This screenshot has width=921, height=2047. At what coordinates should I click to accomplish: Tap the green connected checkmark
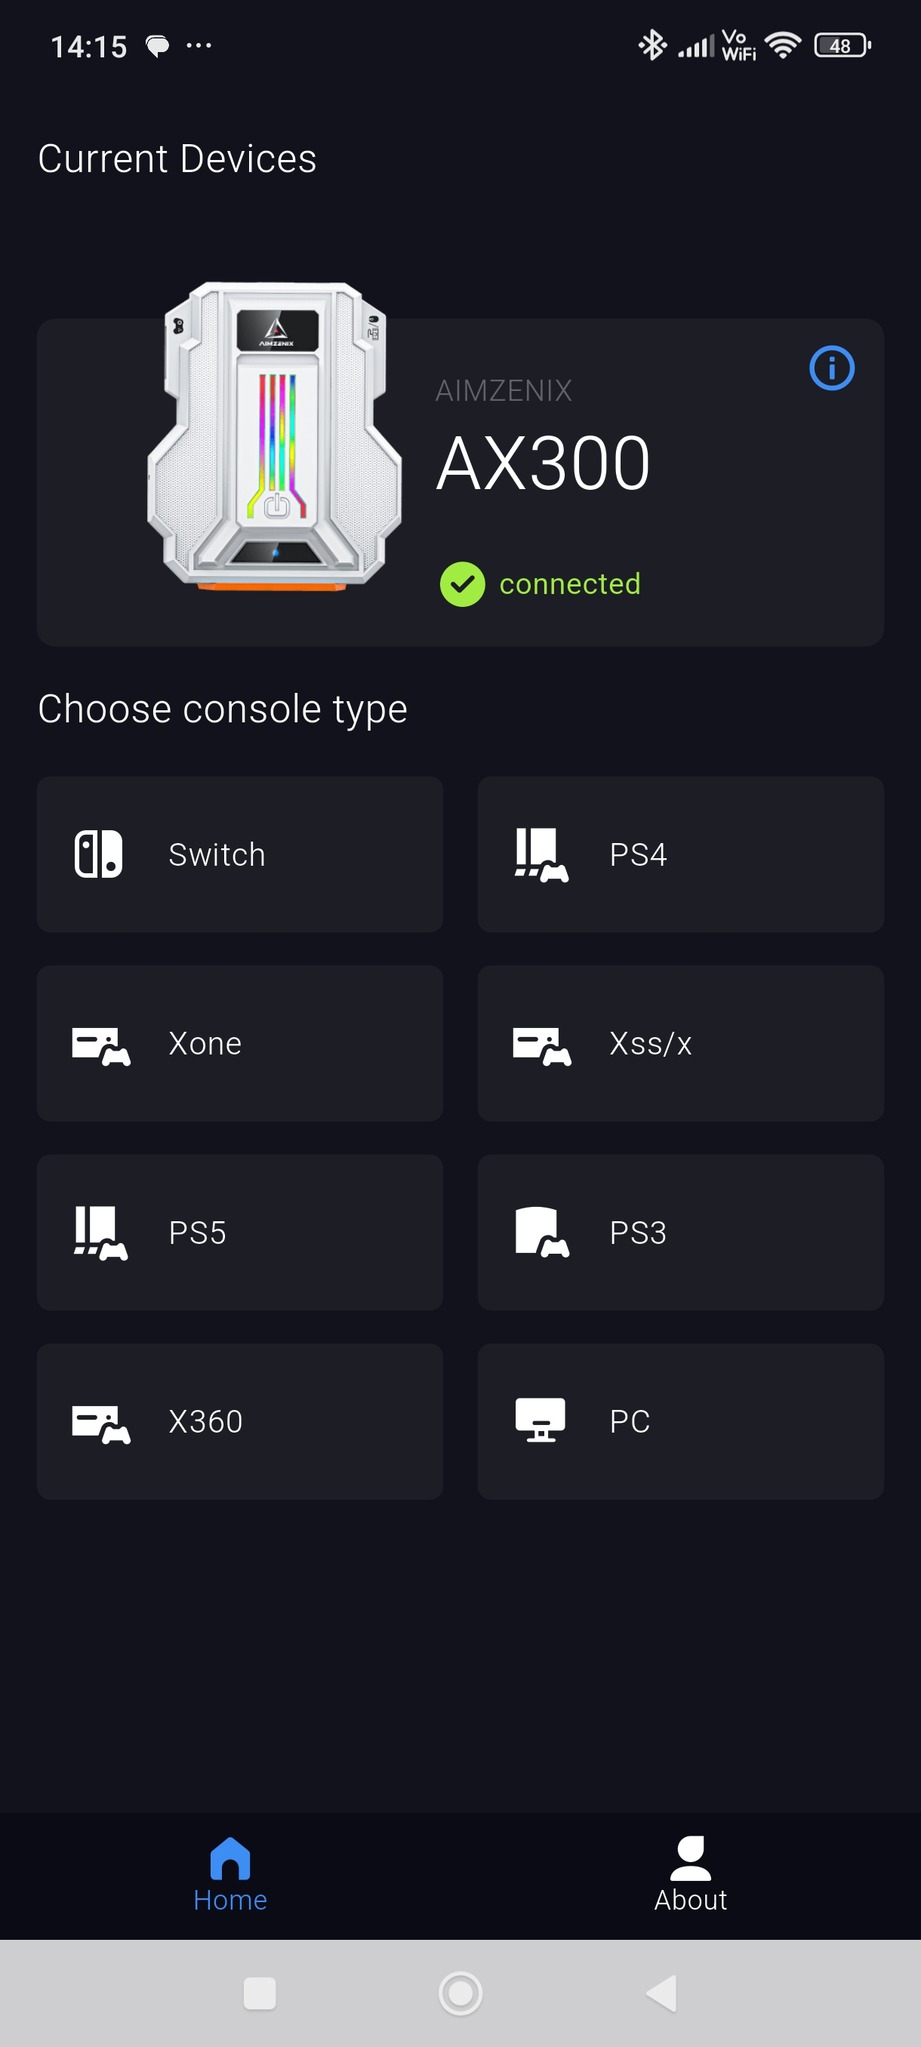point(462,584)
